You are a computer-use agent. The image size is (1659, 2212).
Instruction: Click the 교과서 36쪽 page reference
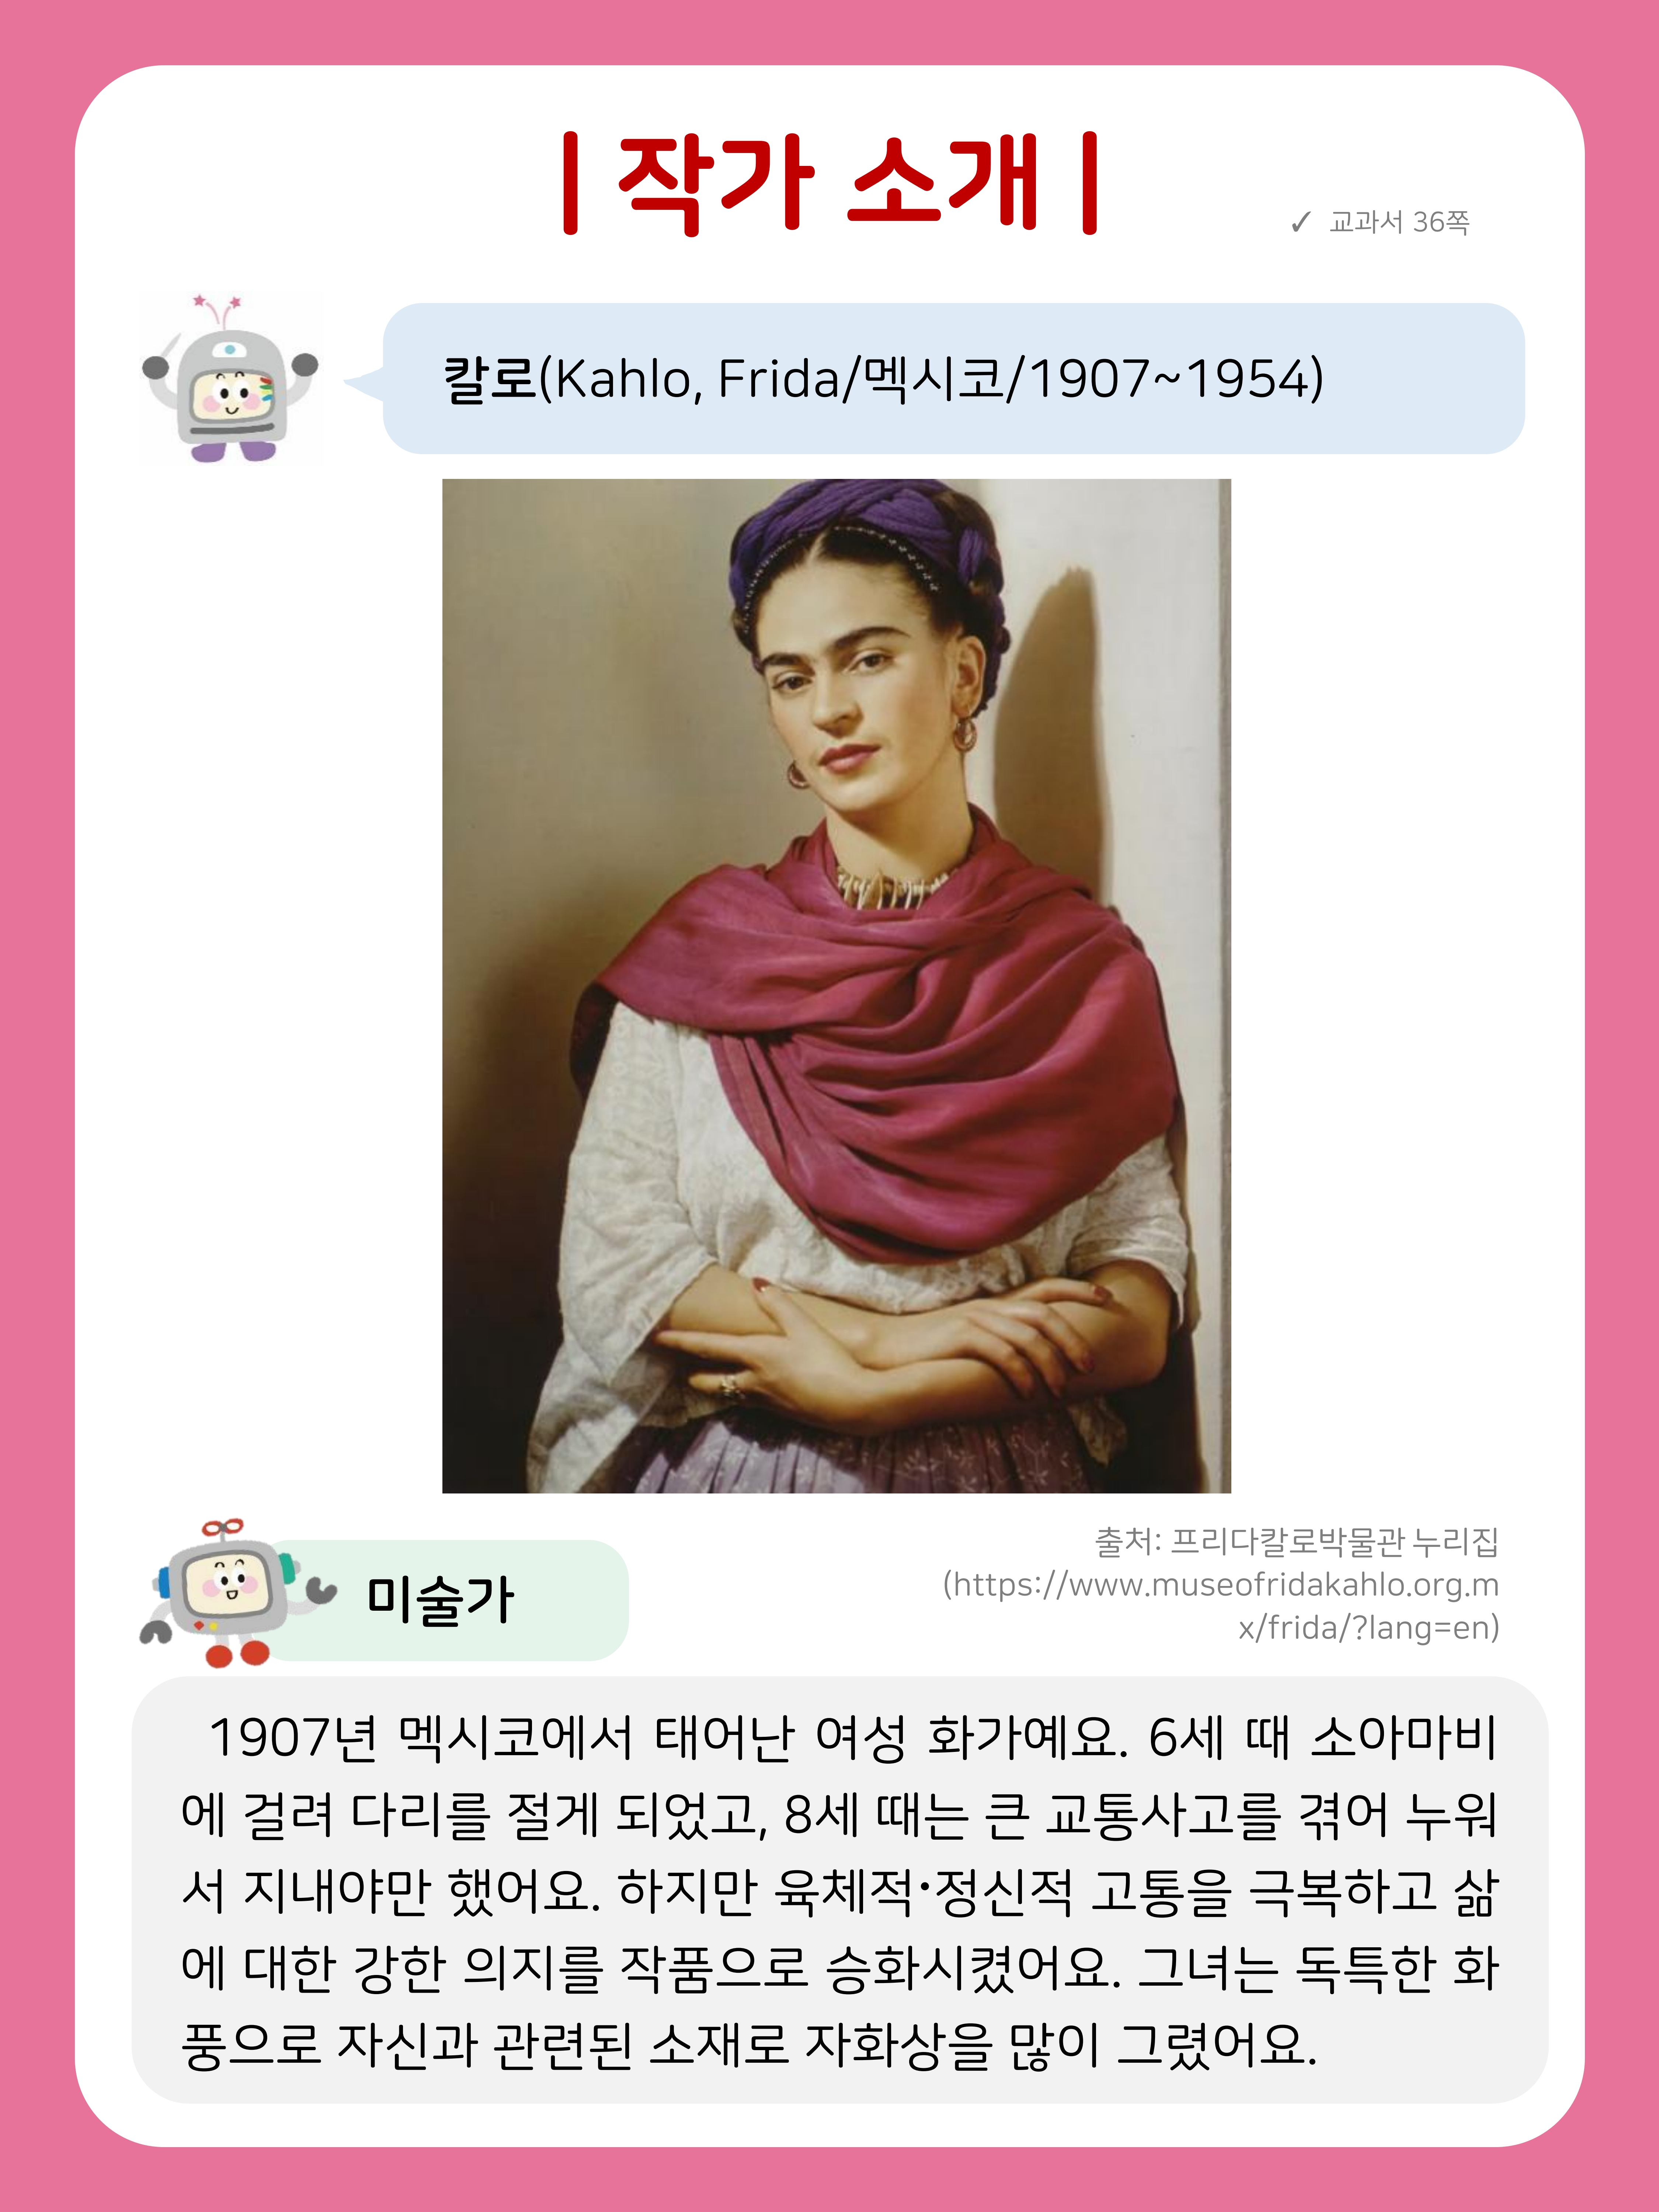pos(1399,222)
